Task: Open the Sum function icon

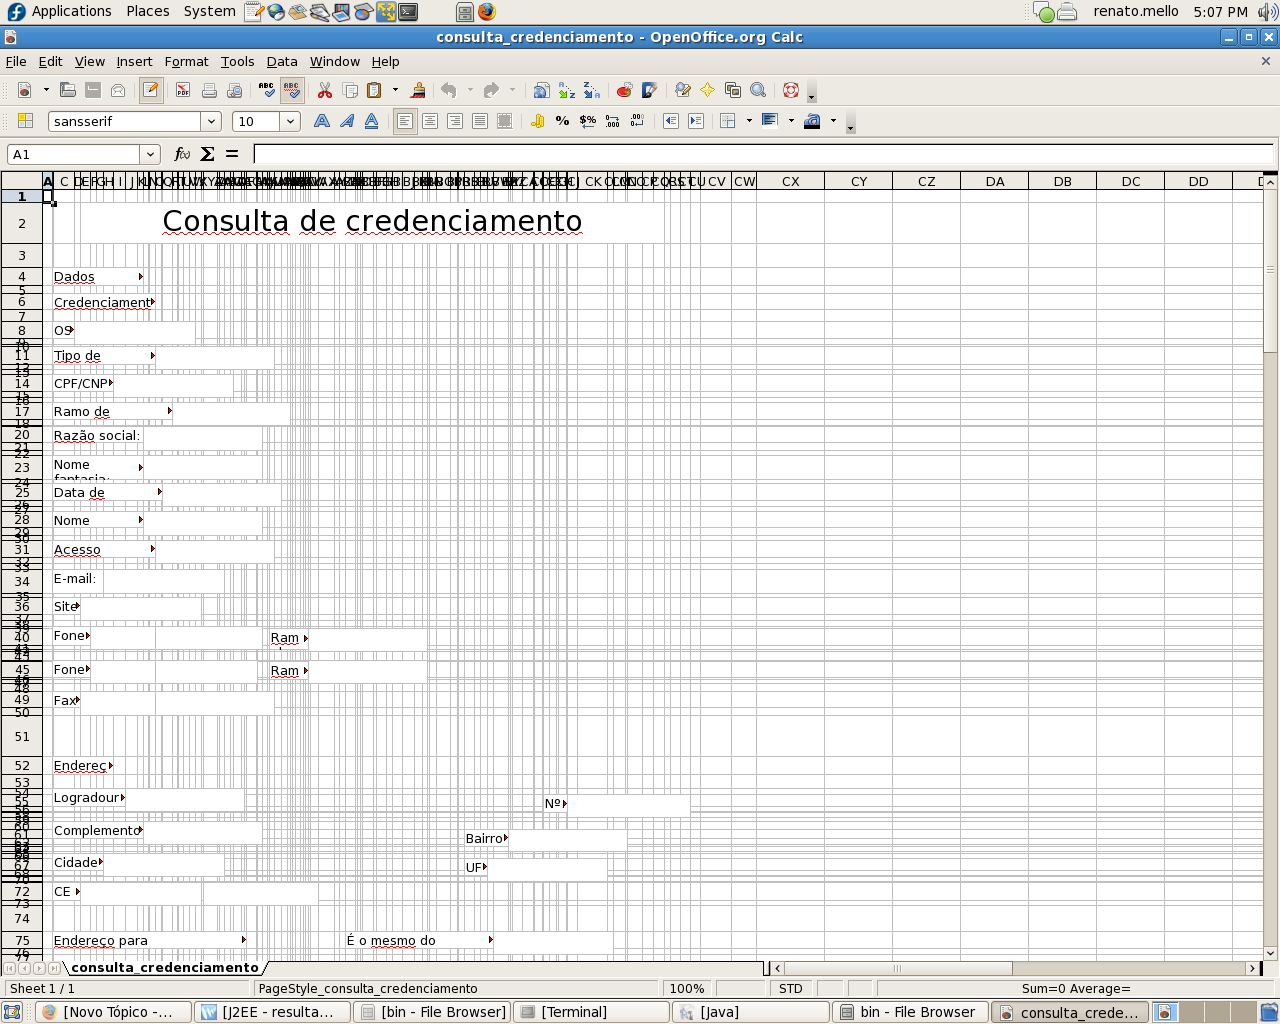Action: pos(207,154)
